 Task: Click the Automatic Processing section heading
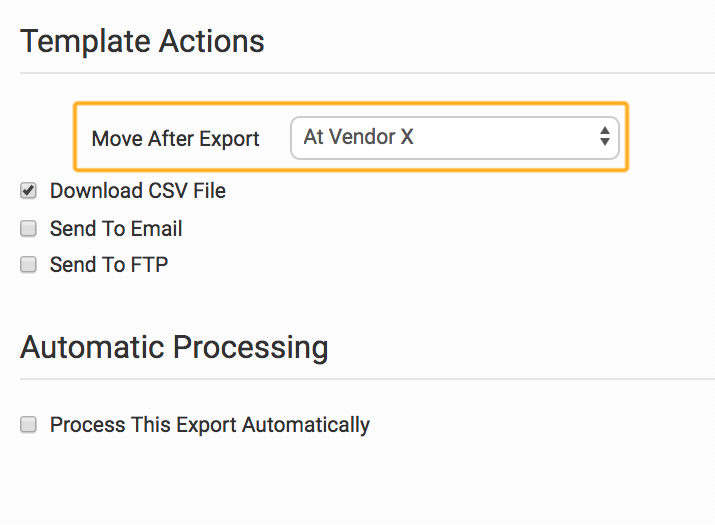point(174,347)
